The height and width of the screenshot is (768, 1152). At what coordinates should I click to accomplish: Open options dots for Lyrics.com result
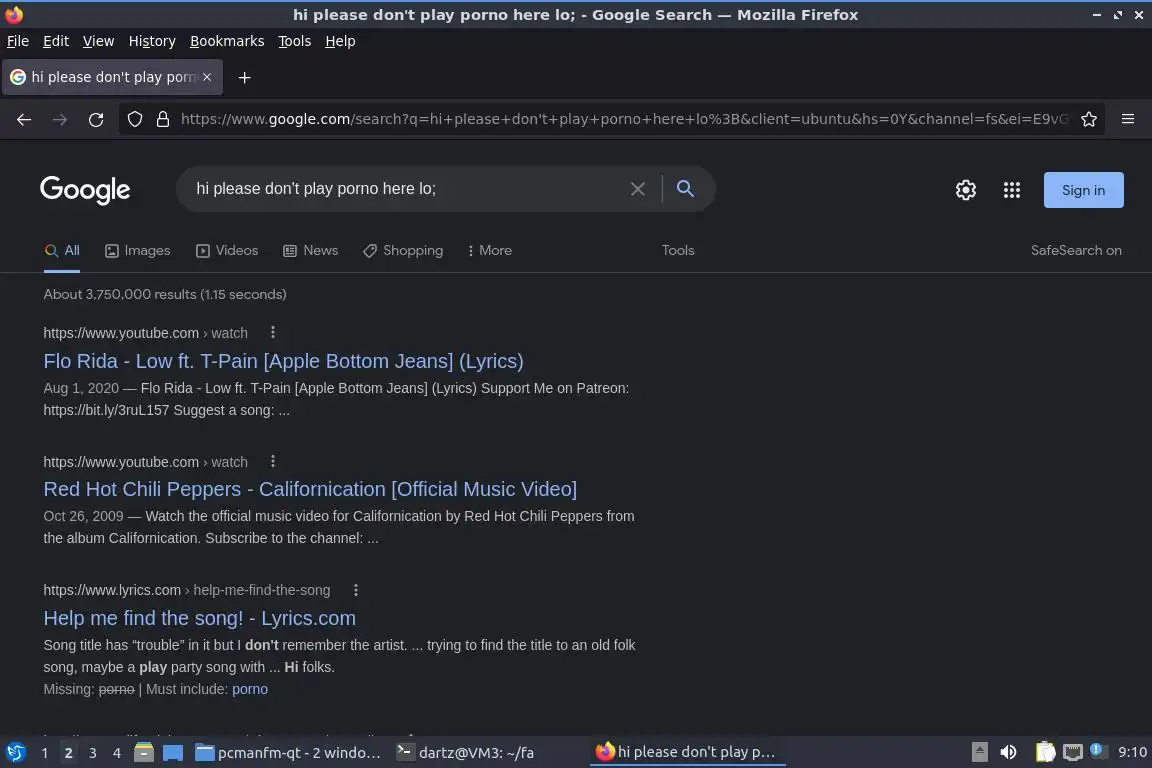point(356,590)
